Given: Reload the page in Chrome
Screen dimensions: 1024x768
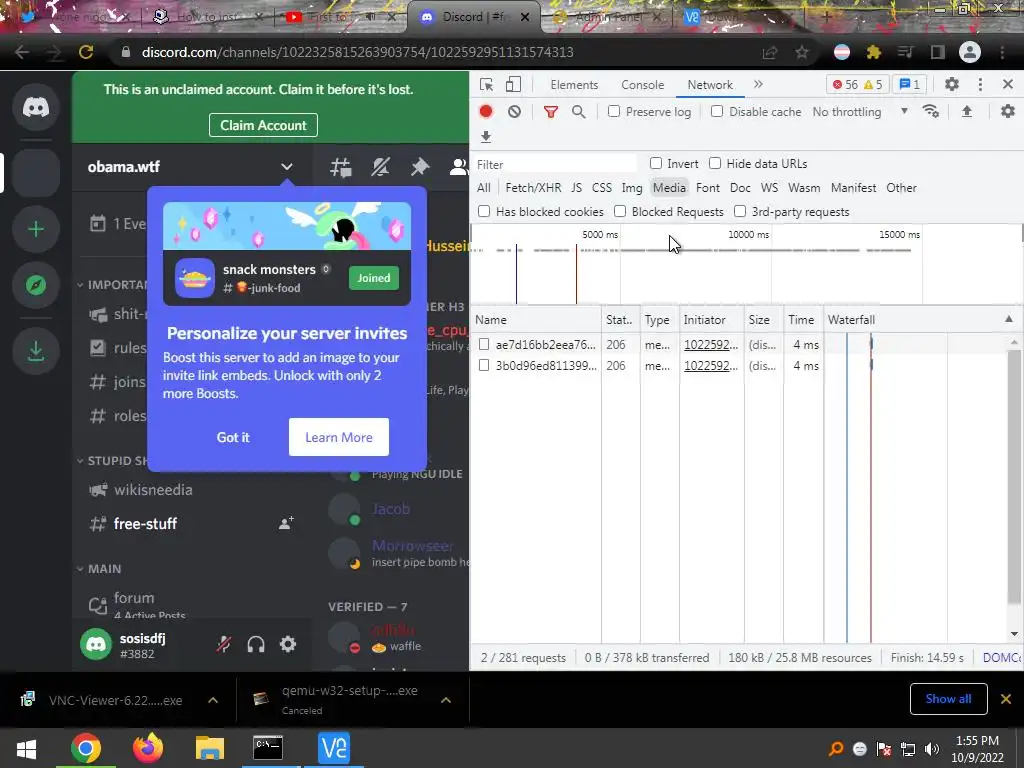Looking at the screenshot, I should pyautogui.click(x=86, y=52).
